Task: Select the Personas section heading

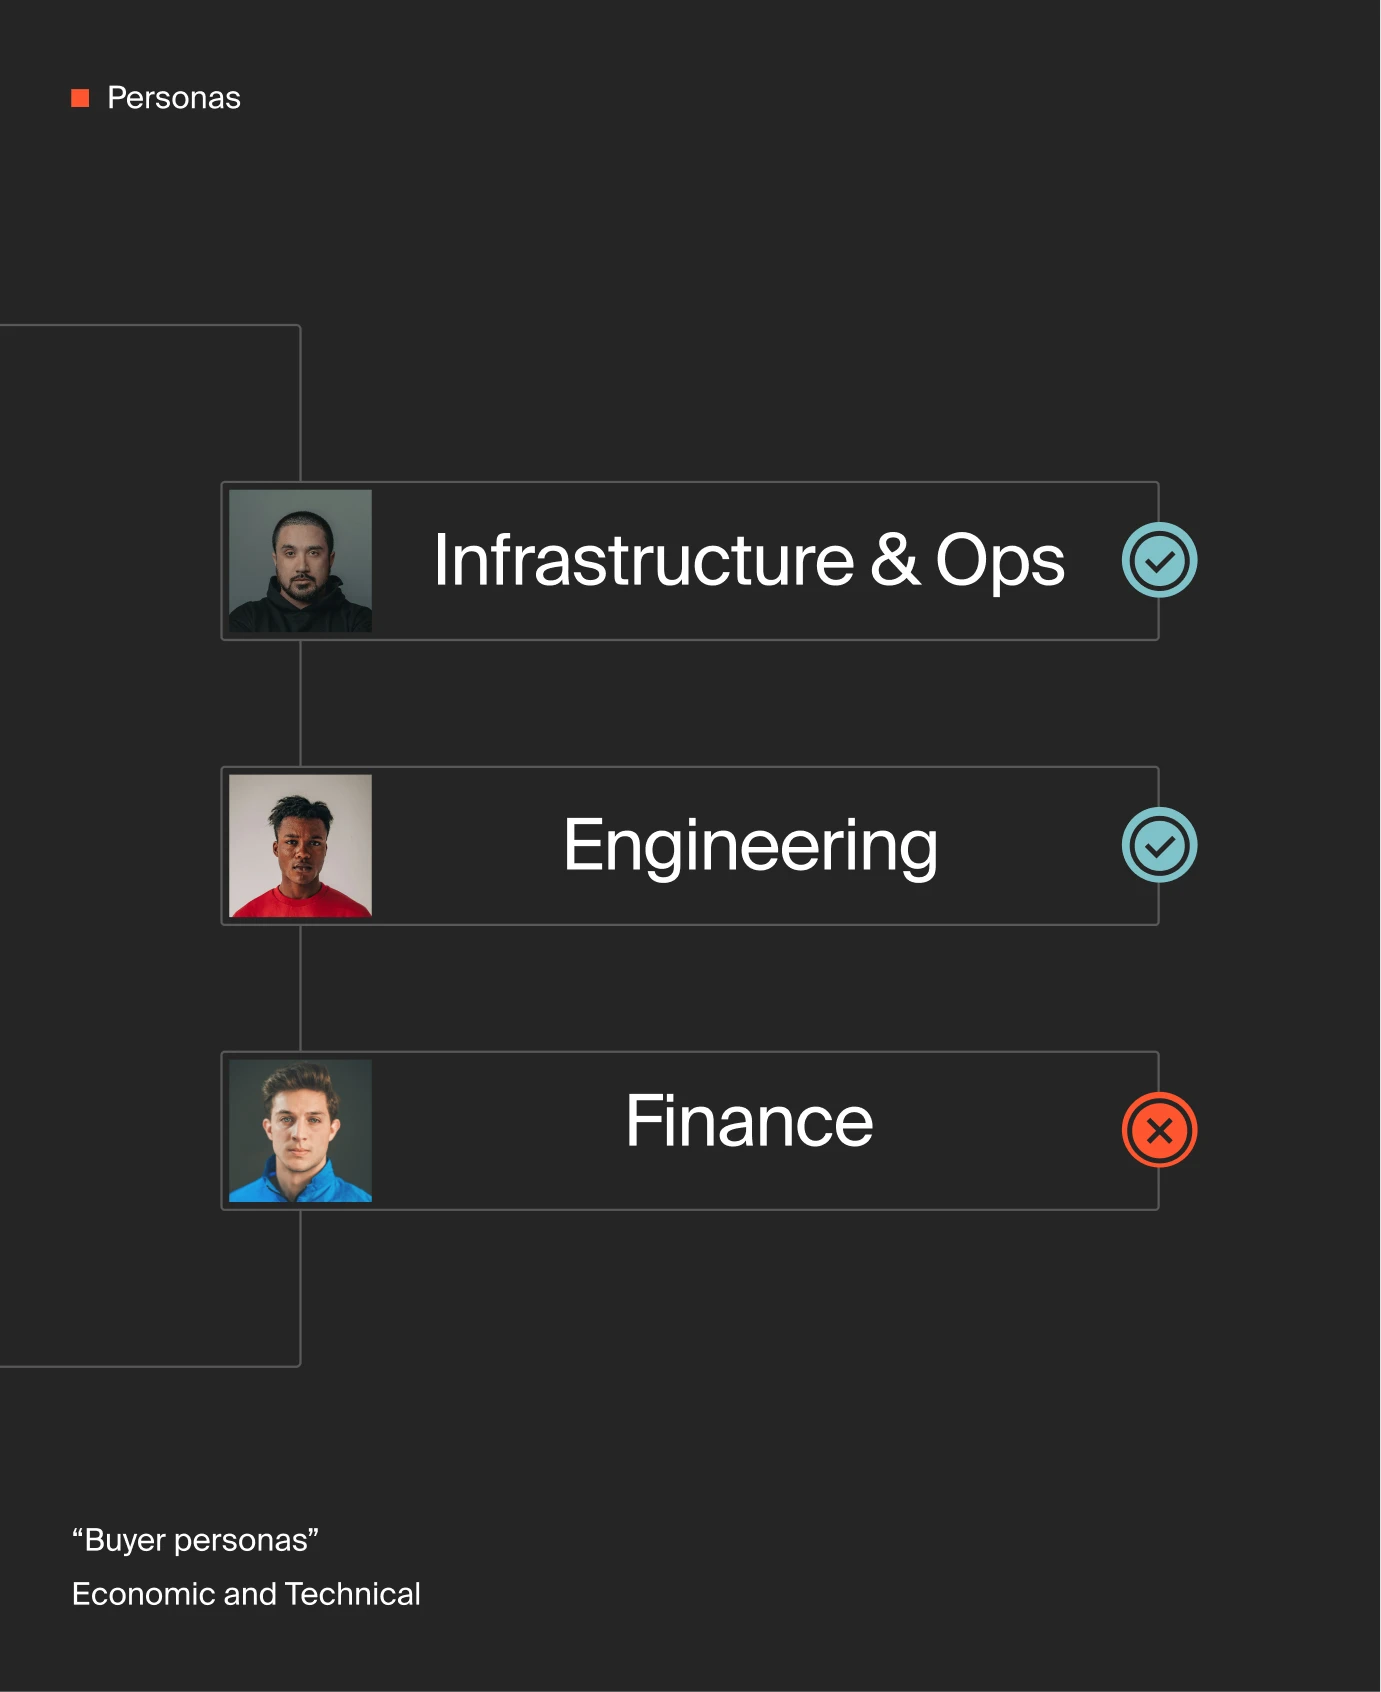Action: pos(173,98)
